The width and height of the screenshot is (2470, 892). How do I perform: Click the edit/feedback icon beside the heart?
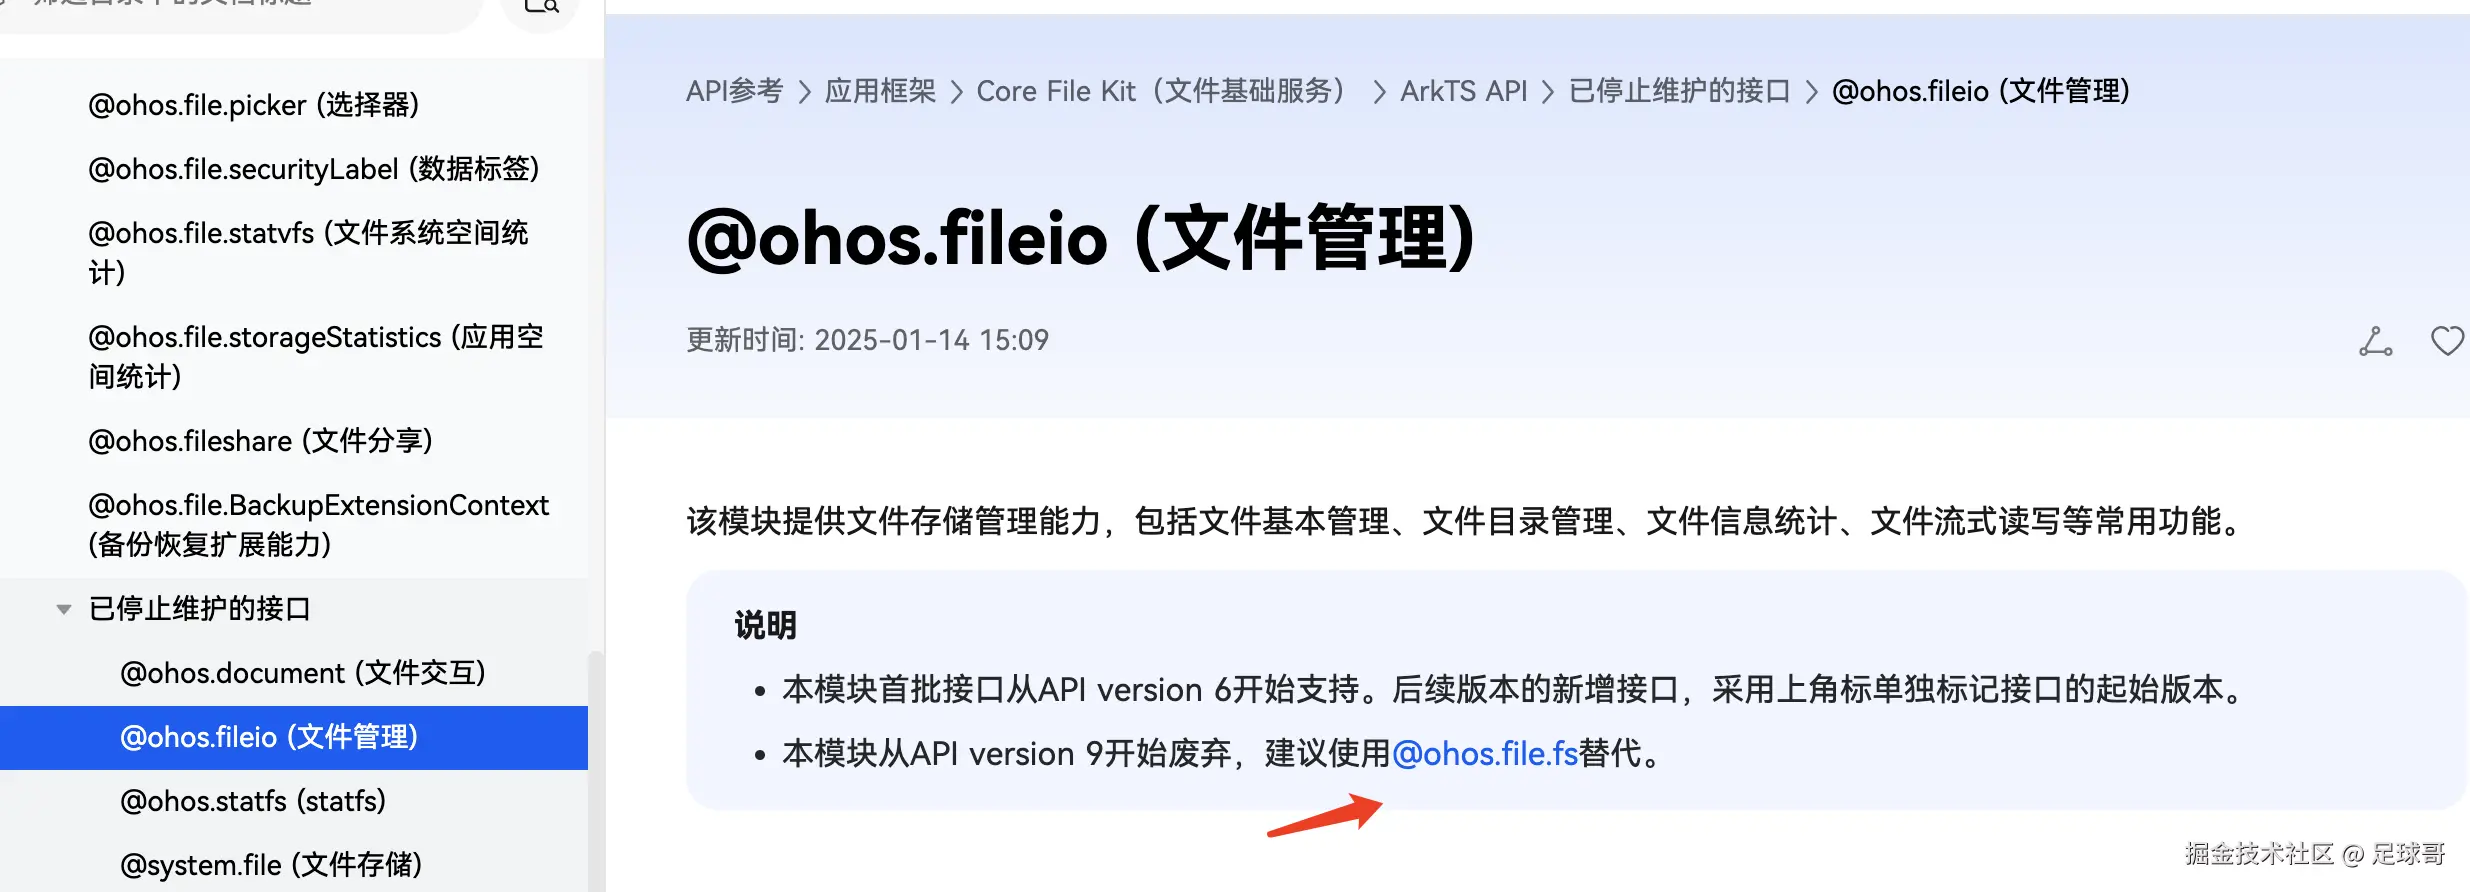tap(2376, 341)
